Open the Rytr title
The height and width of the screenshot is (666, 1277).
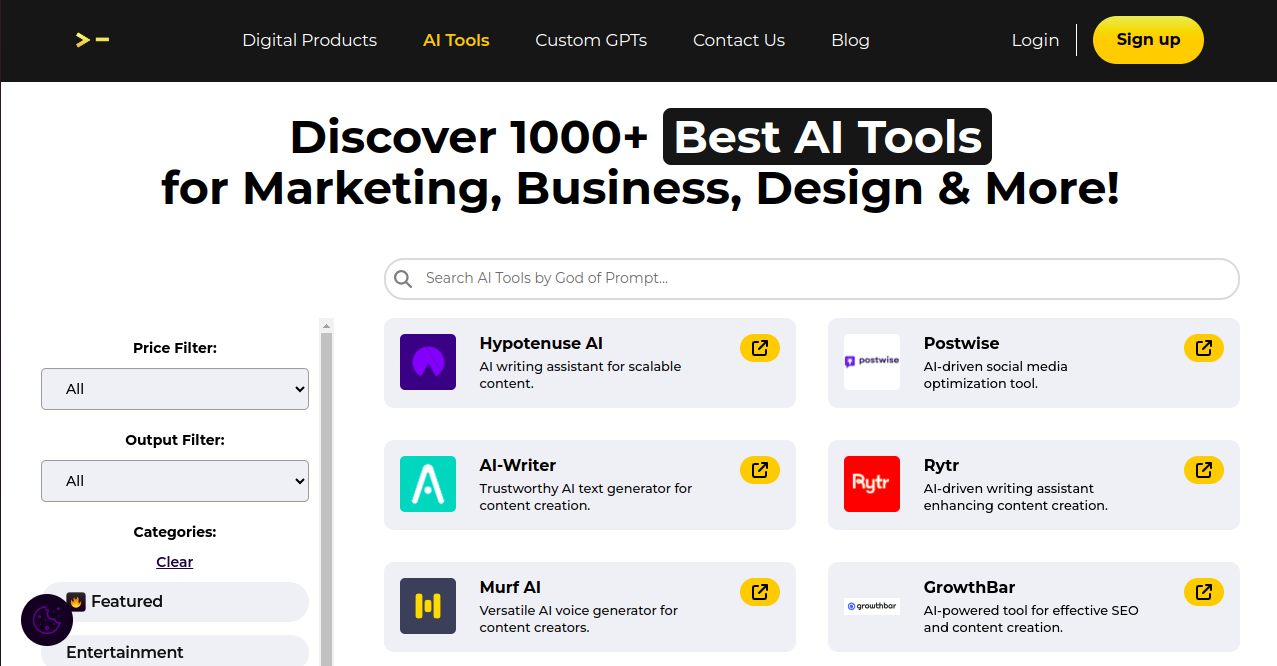(x=942, y=465)
